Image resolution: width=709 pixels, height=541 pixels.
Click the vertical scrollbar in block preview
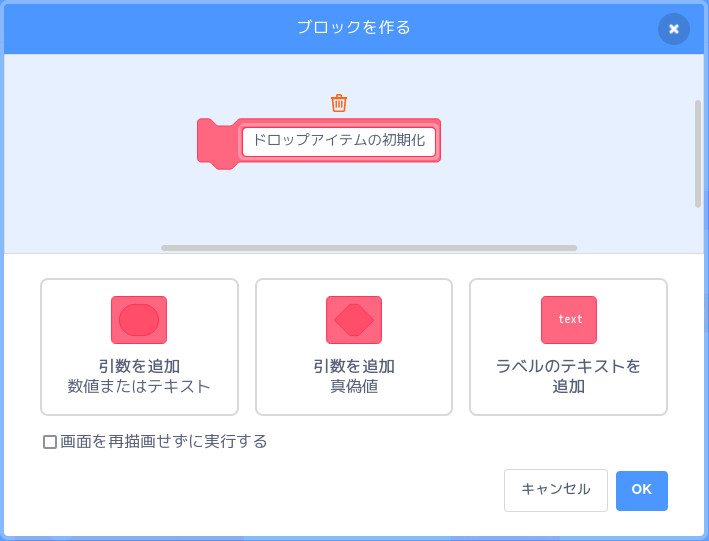coord(698,154)
